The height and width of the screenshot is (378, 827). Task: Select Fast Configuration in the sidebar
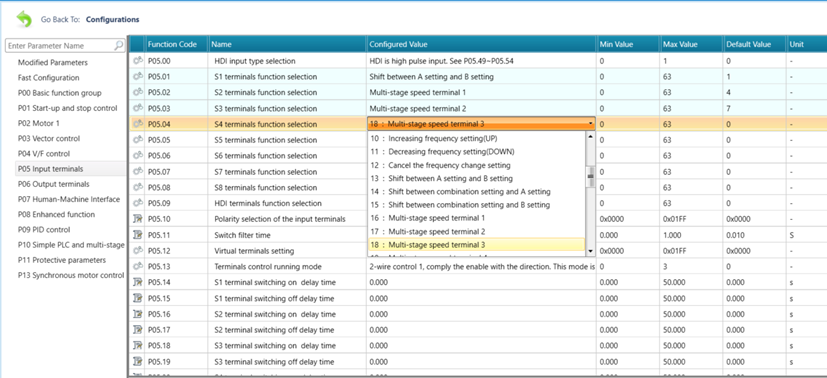49,77
